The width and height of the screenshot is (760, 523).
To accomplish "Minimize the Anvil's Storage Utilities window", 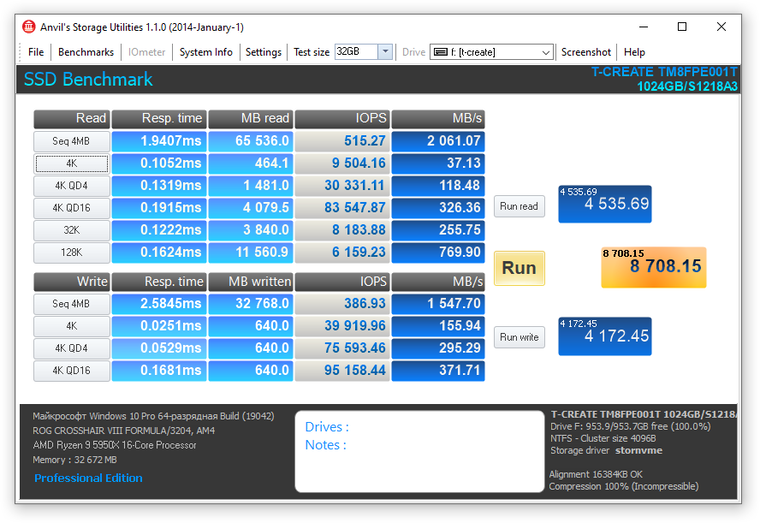I will (x=643, y=27).
